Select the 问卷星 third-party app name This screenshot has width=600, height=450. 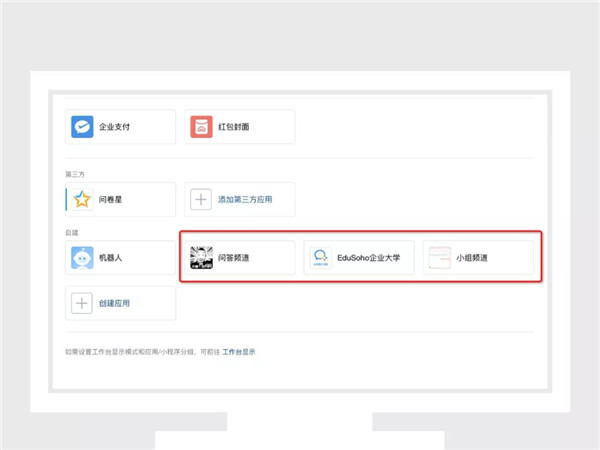(x=111, y=200)
